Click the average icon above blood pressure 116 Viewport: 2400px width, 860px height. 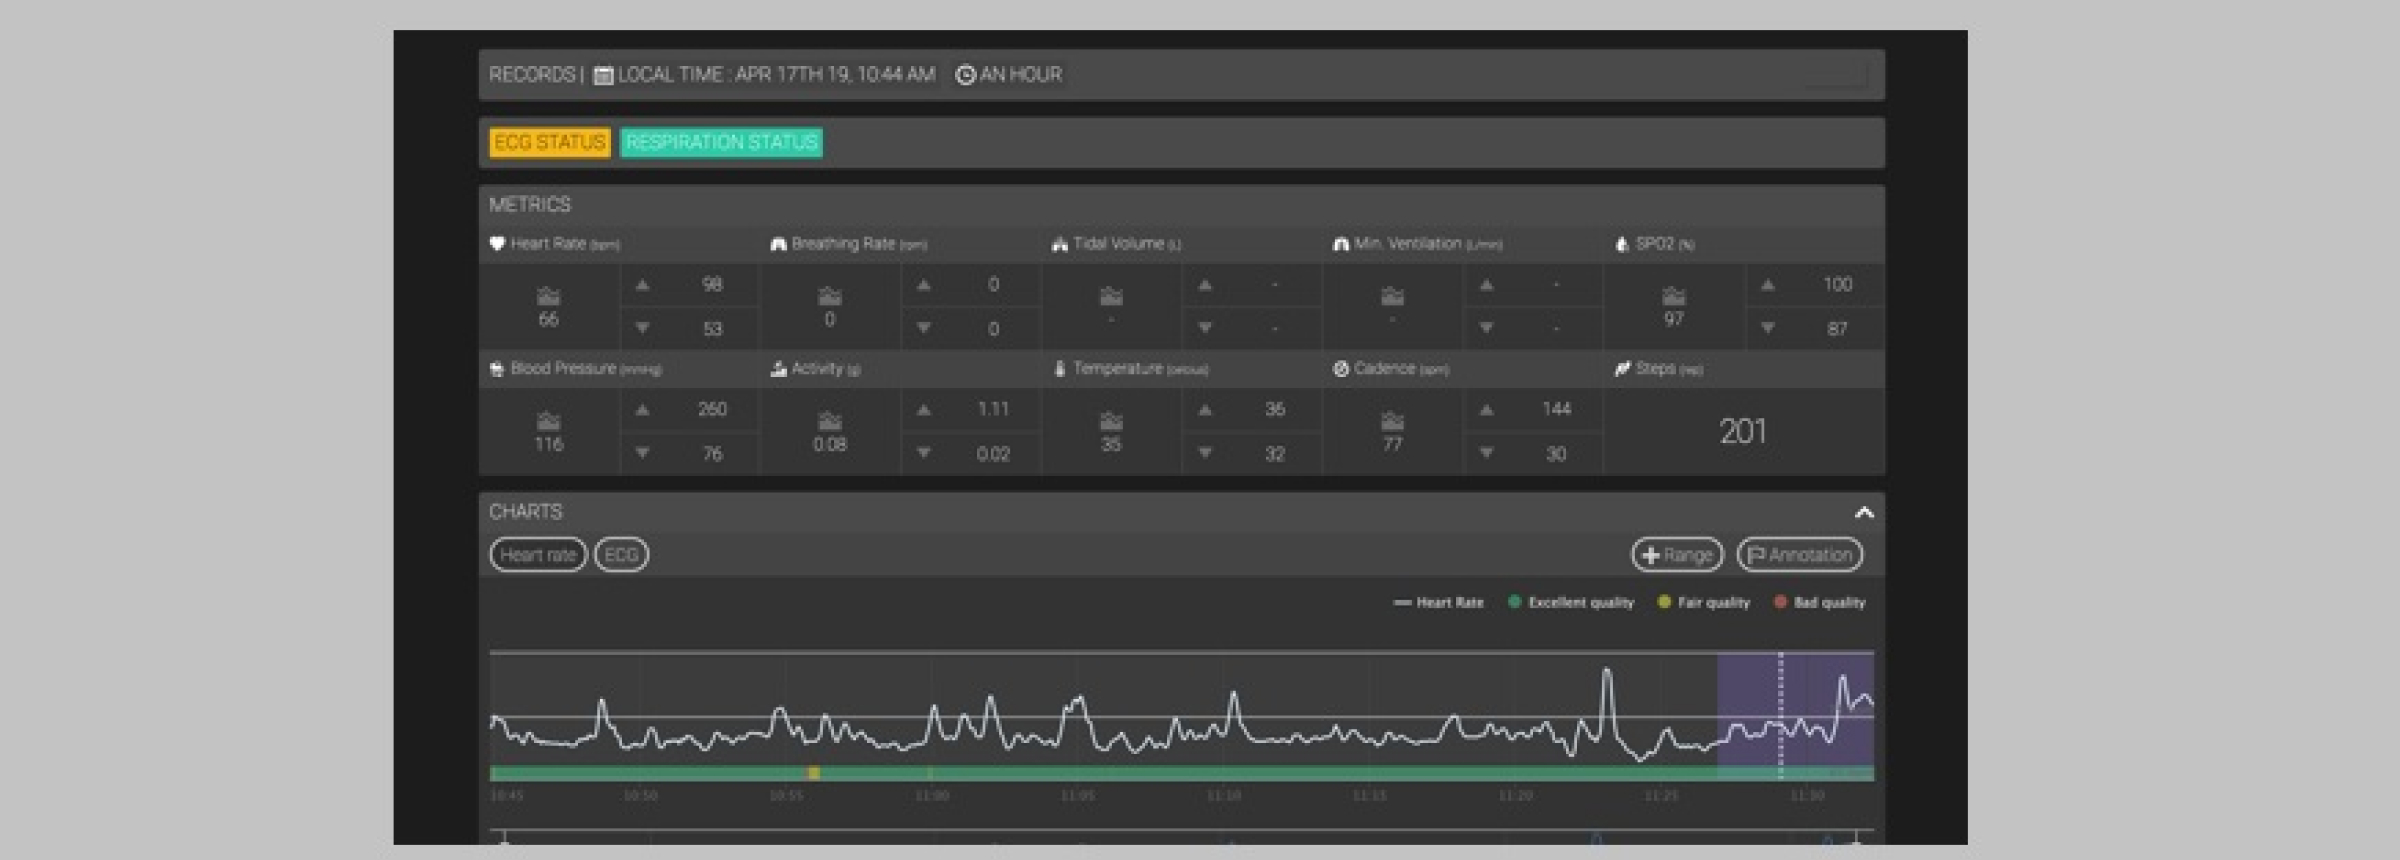pyautogui.click(x=548, y=421)
